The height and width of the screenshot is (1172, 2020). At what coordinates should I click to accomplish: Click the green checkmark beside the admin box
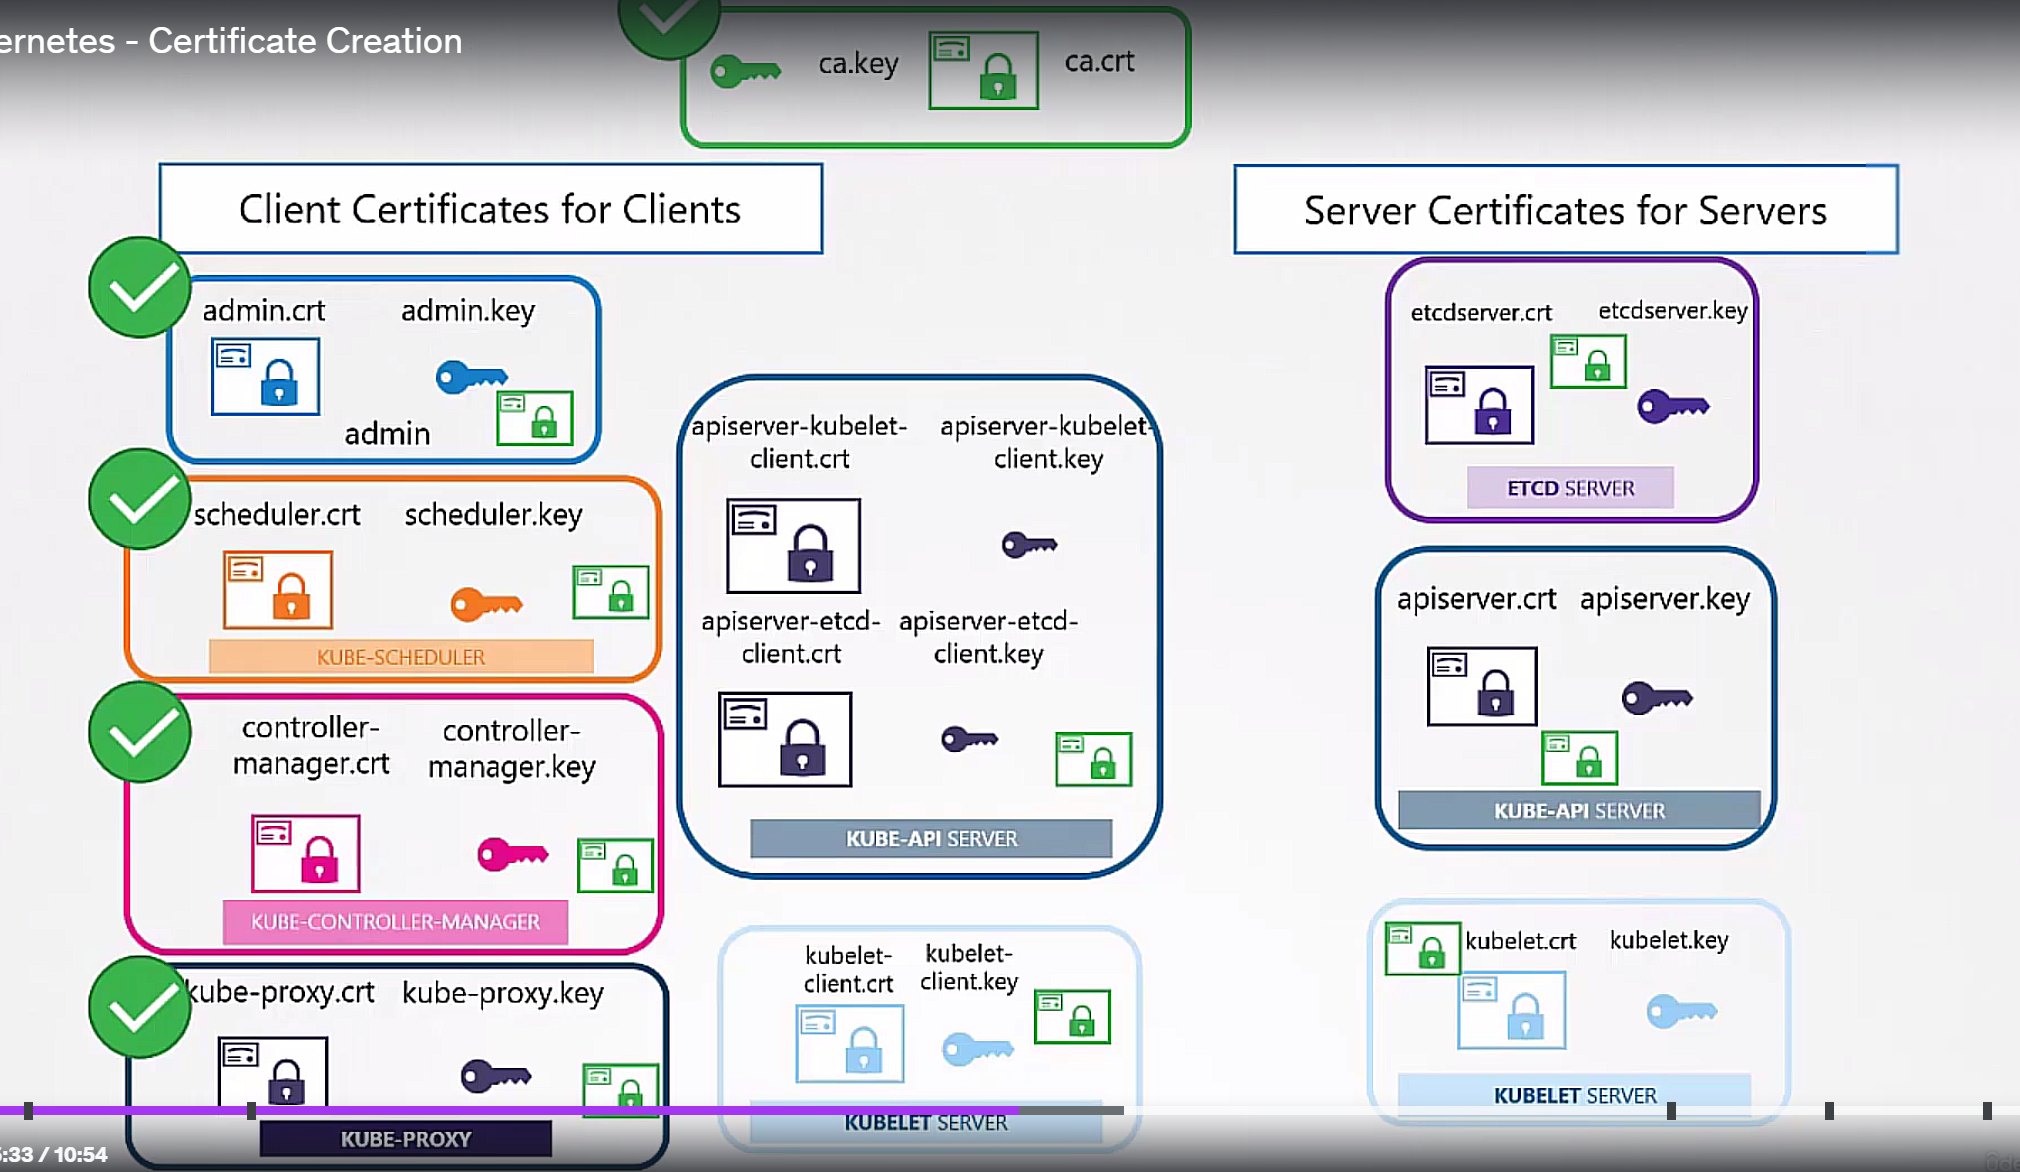click(140, 287)
